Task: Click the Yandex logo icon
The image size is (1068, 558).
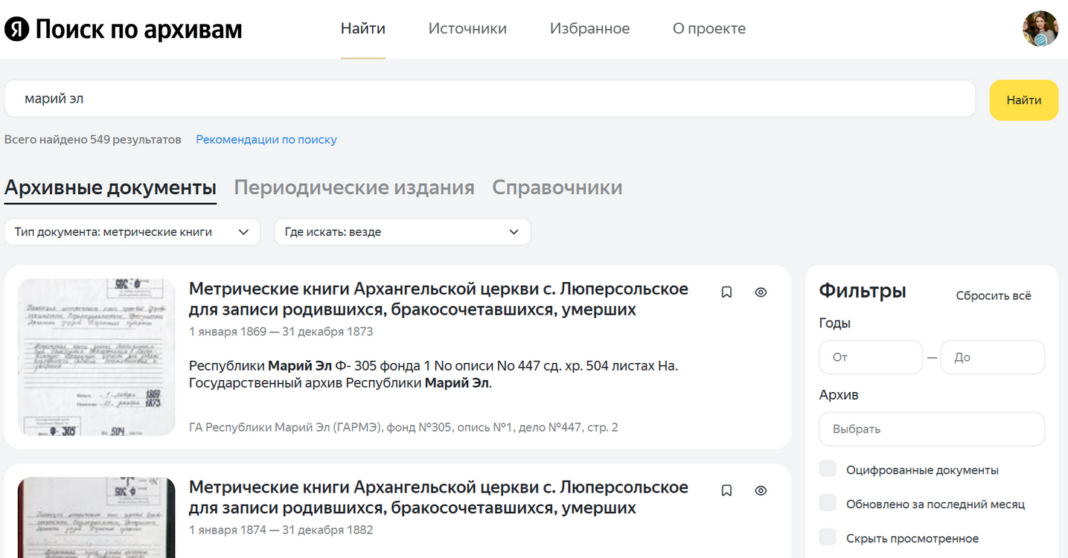Action: 16,29
